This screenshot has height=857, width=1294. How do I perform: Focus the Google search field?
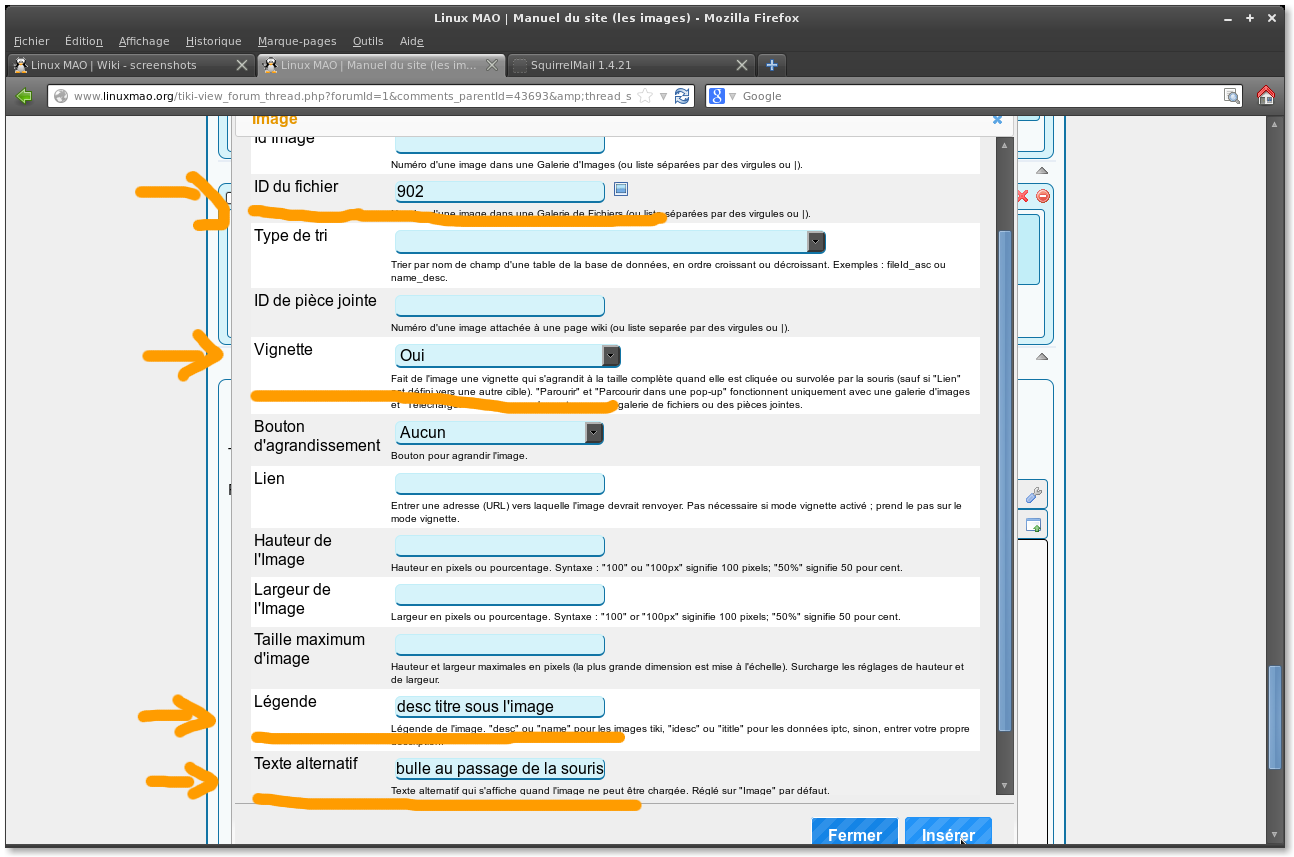tap(980, 96)
